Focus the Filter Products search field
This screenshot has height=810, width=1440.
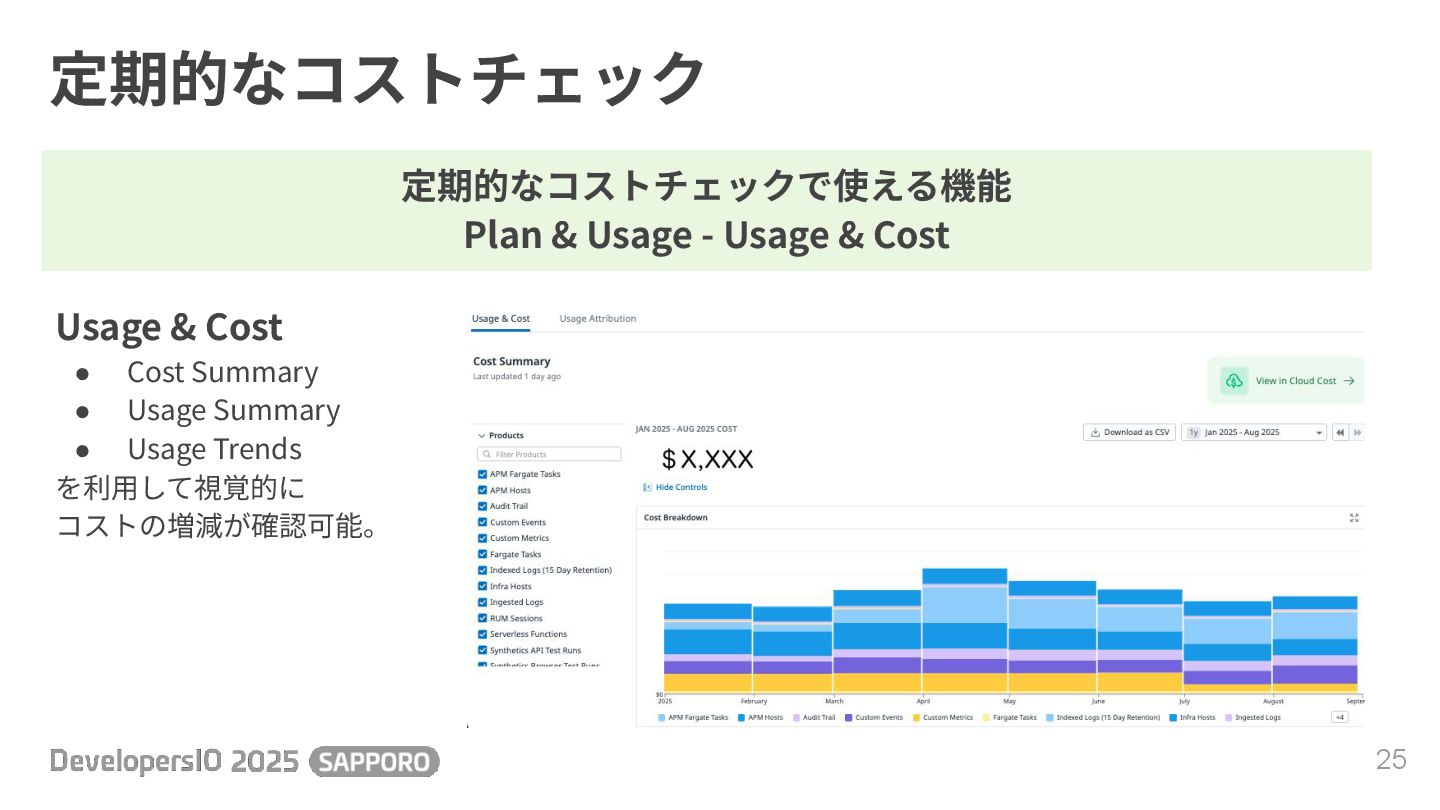[x=549, y=454]
